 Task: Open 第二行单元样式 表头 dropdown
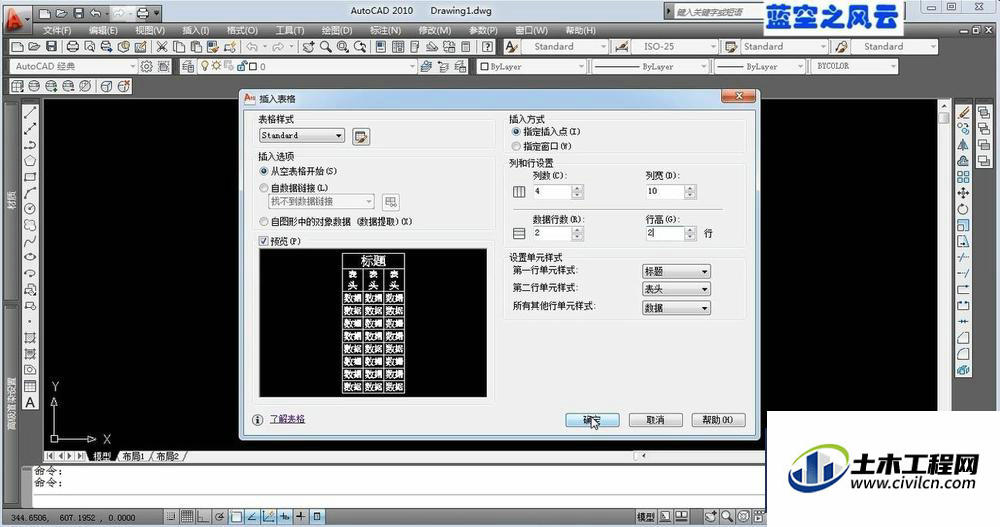(x=676, y=289)
